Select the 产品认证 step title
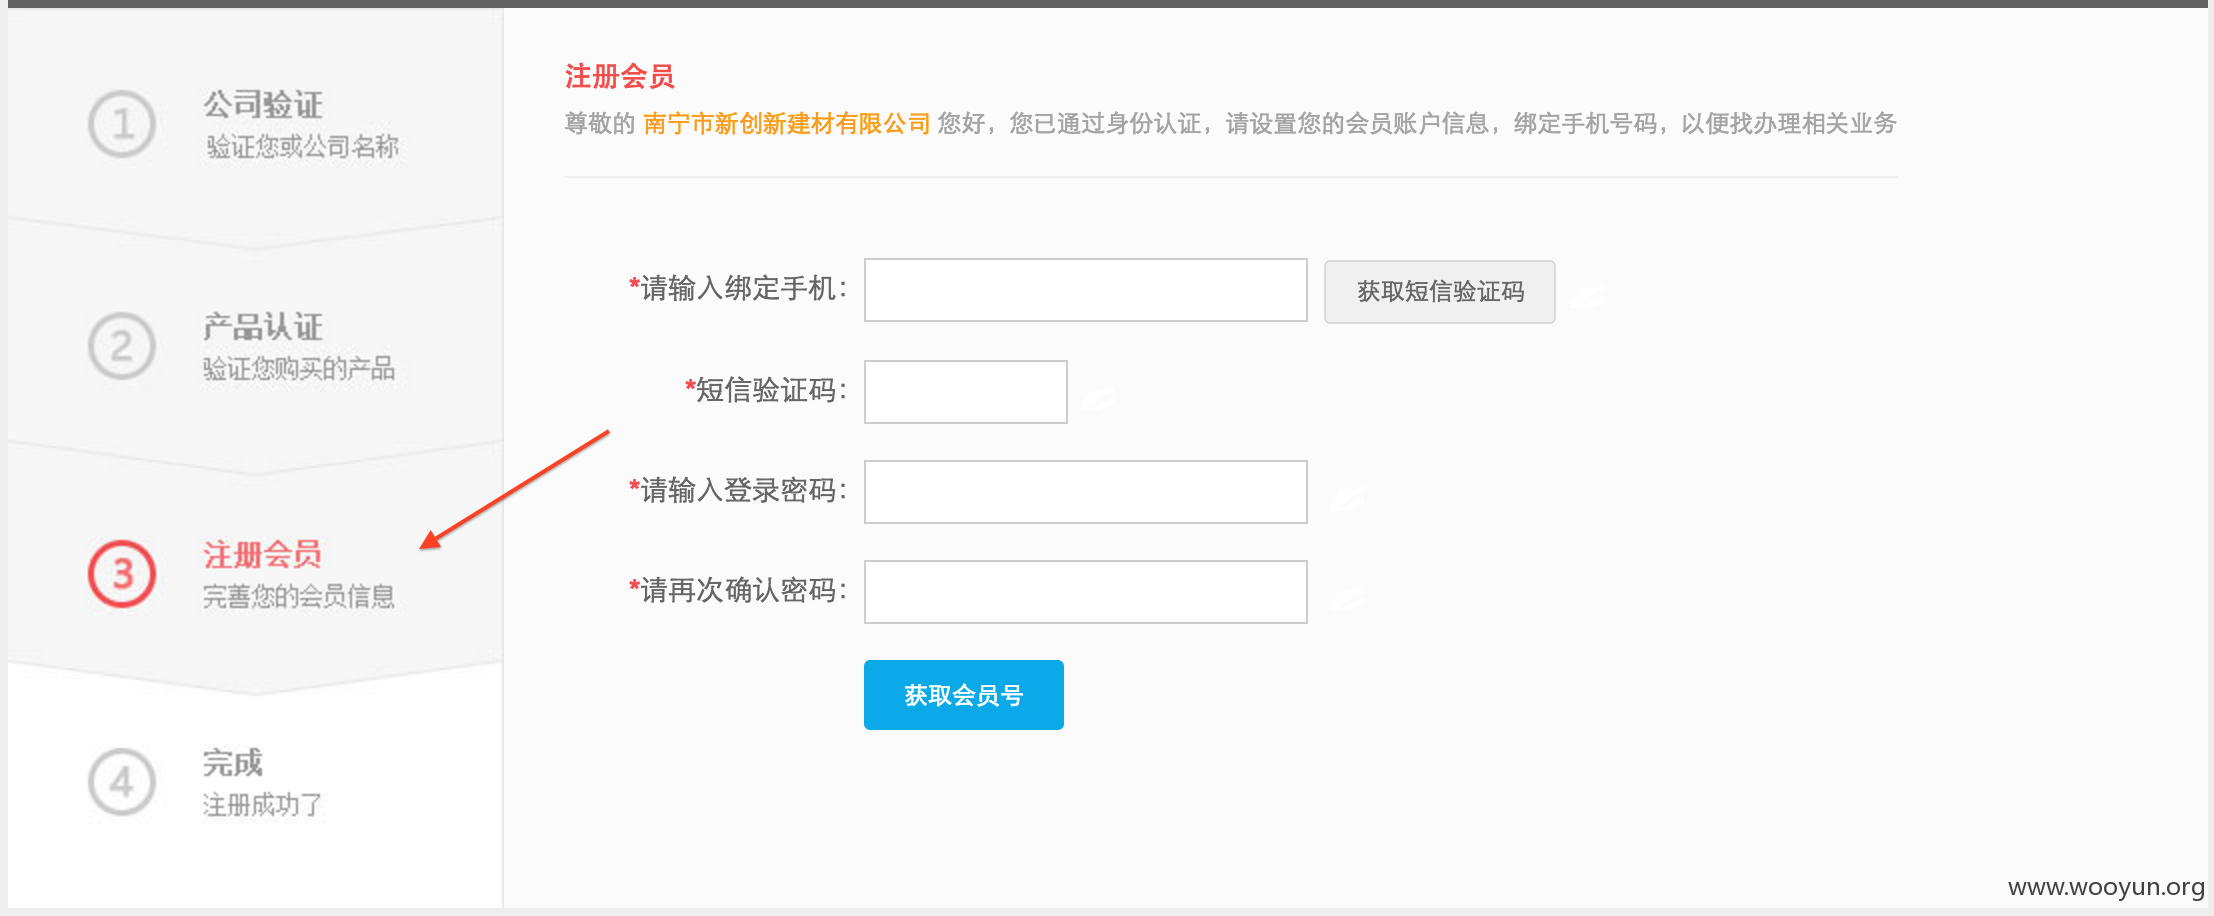Image resolution: width=2214 pixels, height=916 pixels. point(263,326)
